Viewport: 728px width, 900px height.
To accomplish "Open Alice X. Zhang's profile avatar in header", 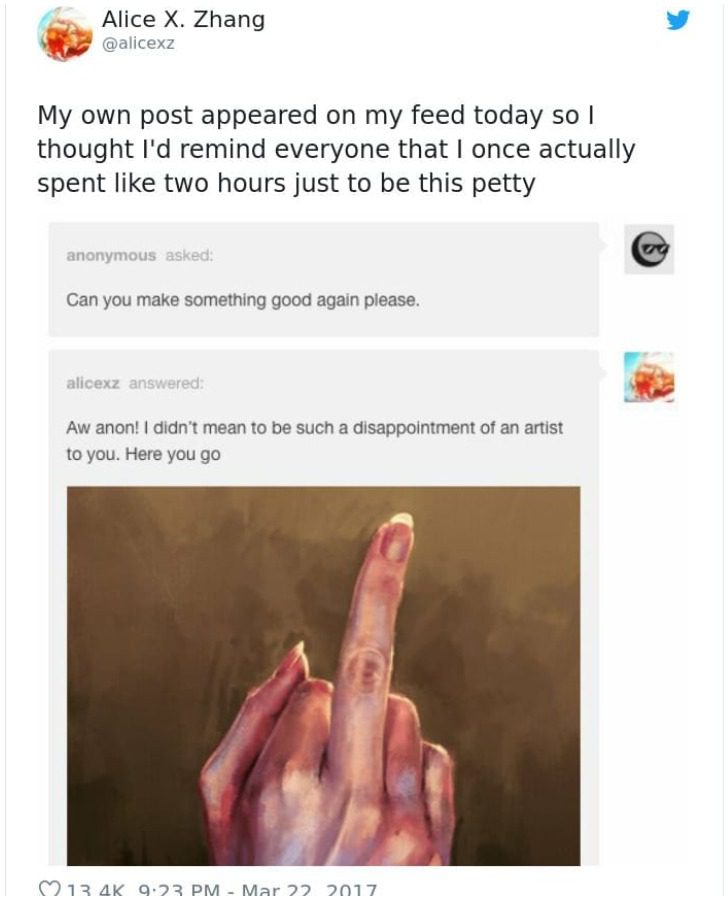I will pyautogui.click(x=65, y=34).
